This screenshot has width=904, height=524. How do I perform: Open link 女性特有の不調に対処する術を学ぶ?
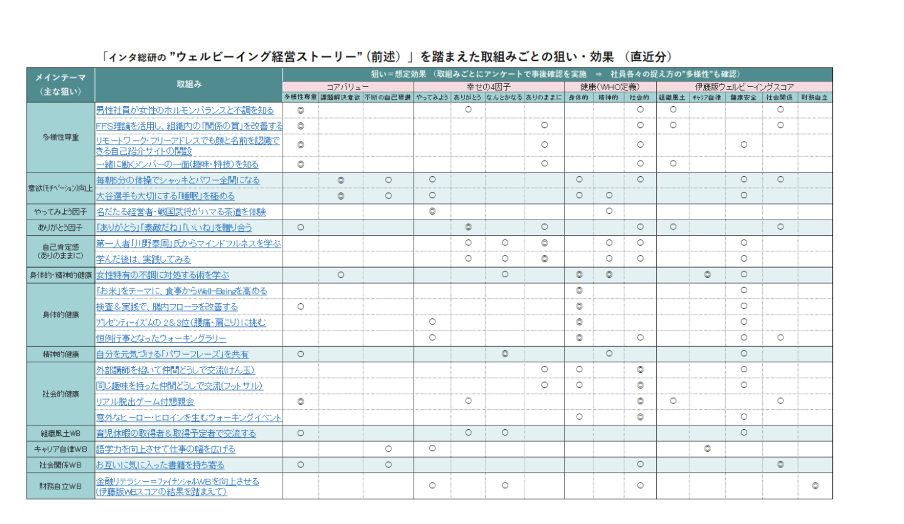[x=162, y=274]
